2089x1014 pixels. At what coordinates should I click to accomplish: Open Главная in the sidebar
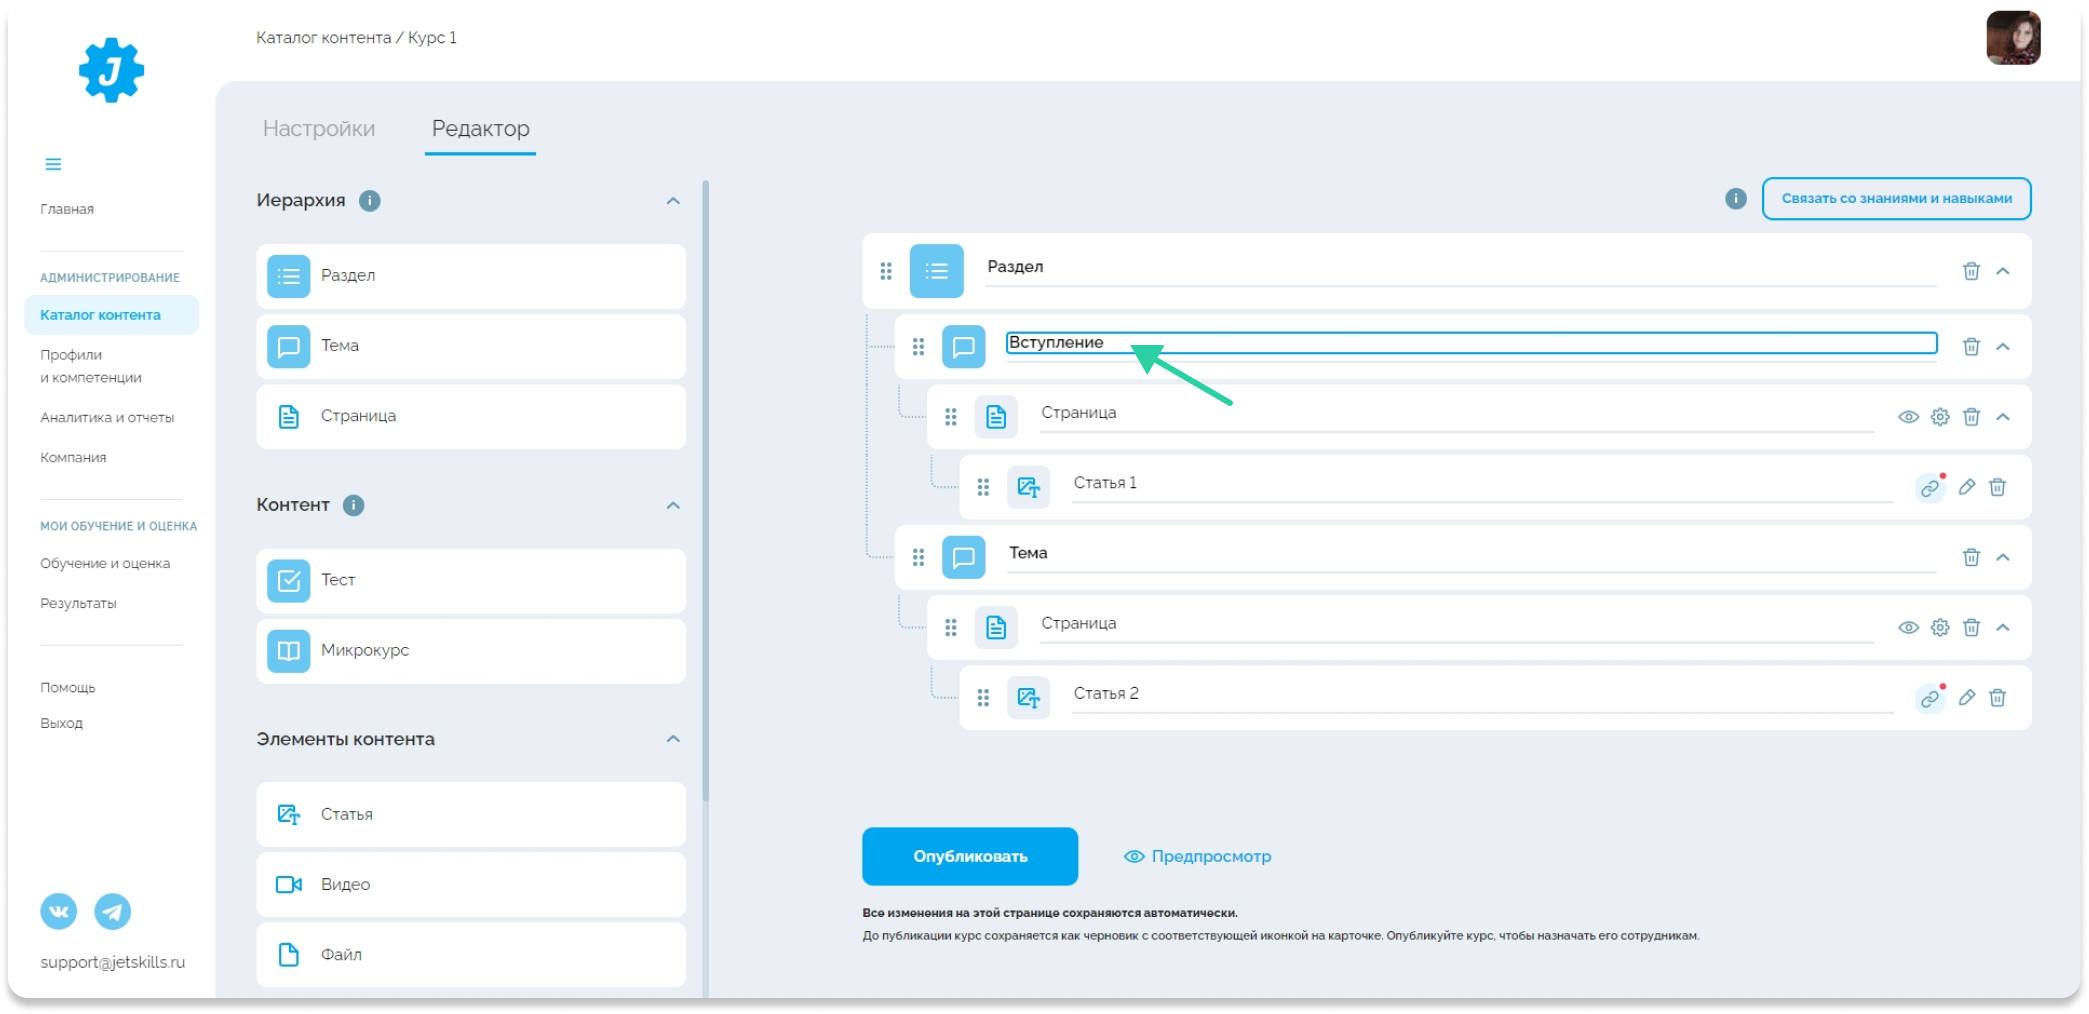tap(67, 209)
